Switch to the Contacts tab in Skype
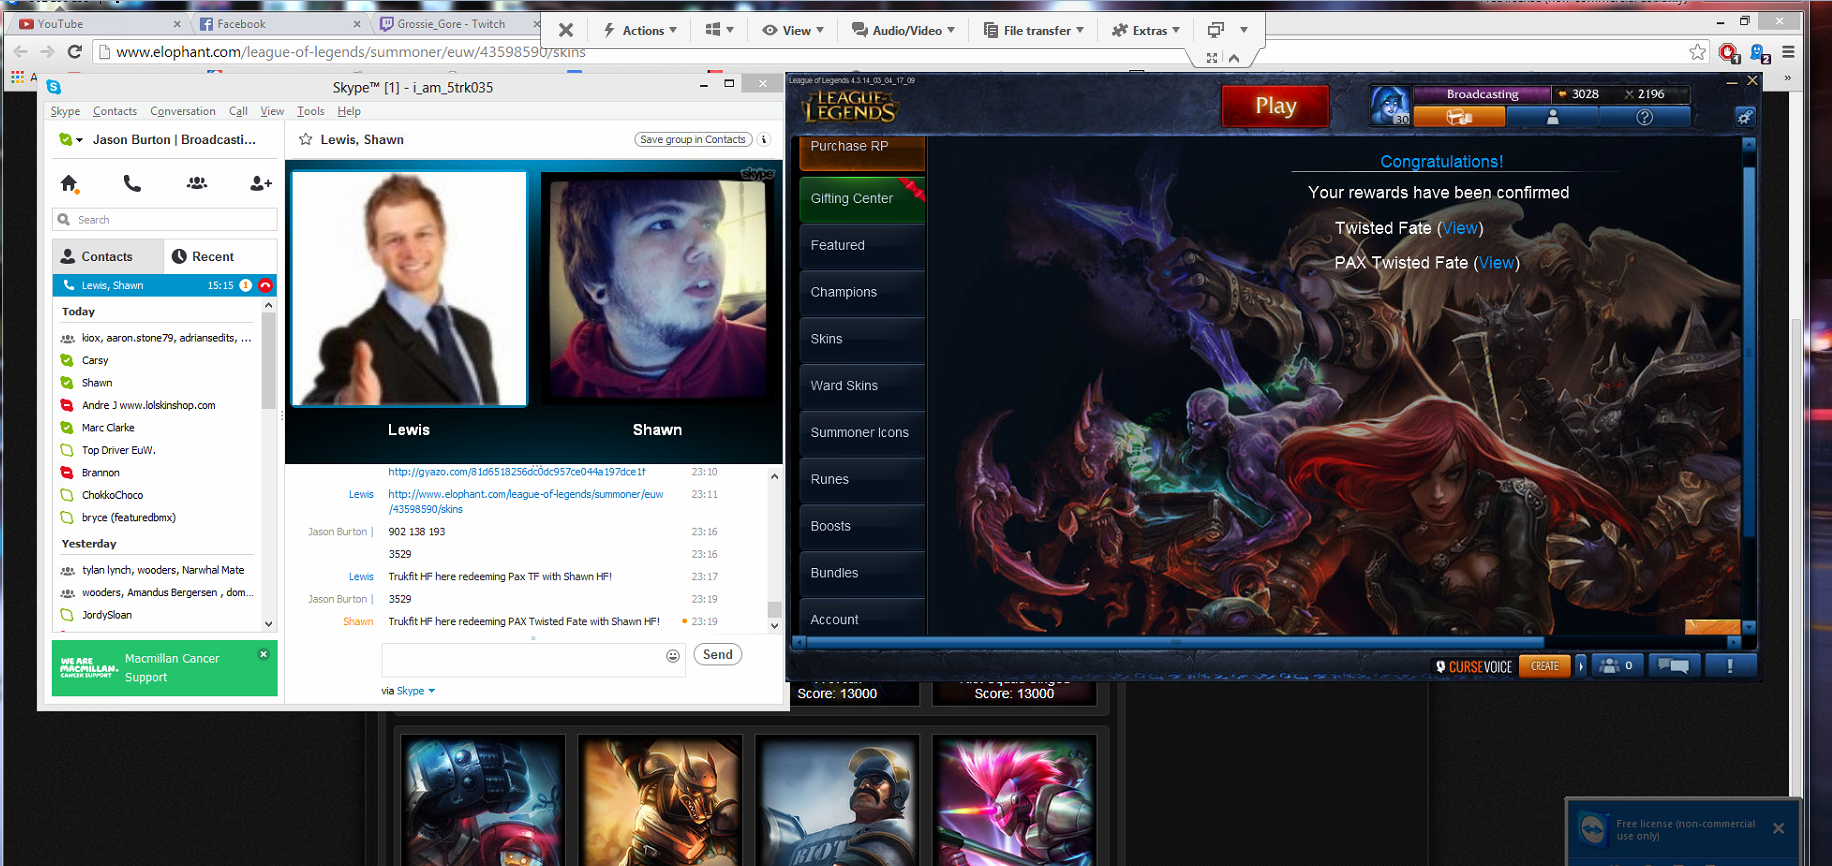This screenshot has height=866, width=1832. (108, 256)
